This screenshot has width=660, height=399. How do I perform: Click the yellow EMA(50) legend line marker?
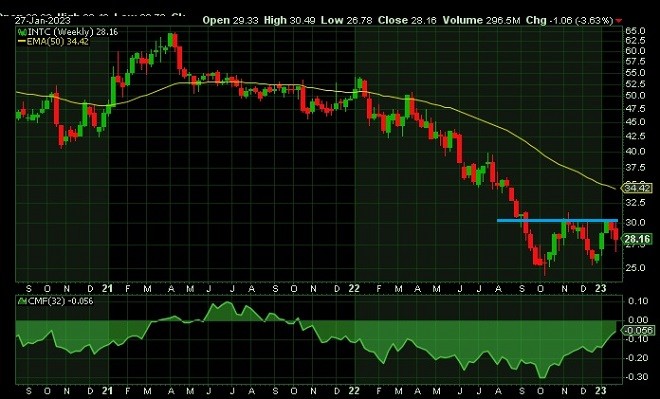pos(22,41)
